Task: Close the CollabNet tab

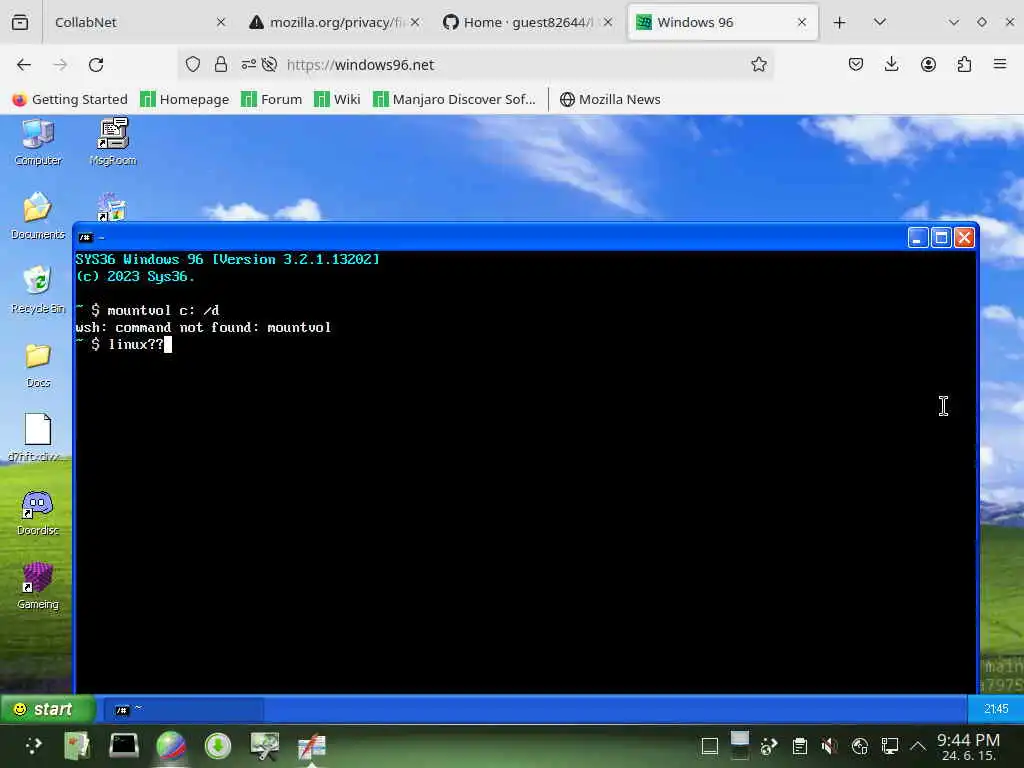Action: tap(221, 22)
